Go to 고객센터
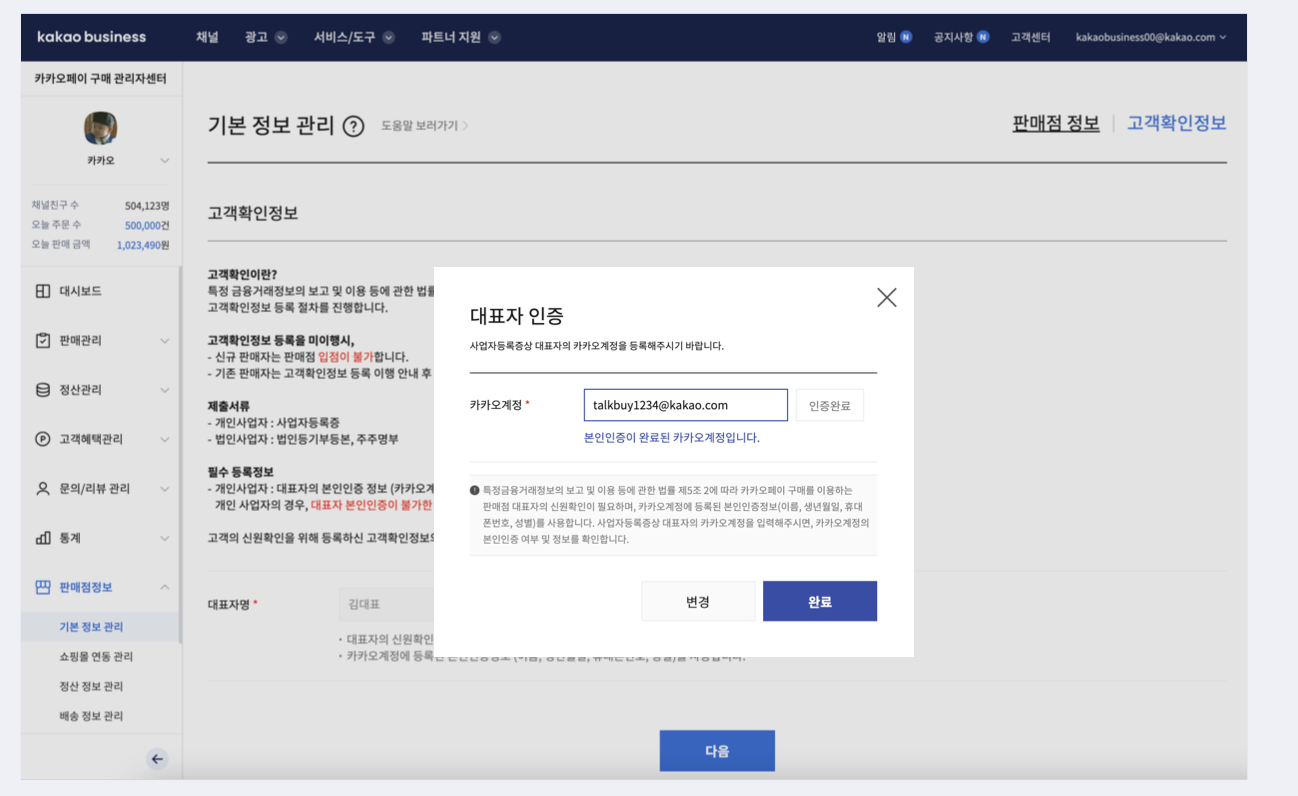The width and height of the screenshot is (1298, 796). click(1030, 37)
